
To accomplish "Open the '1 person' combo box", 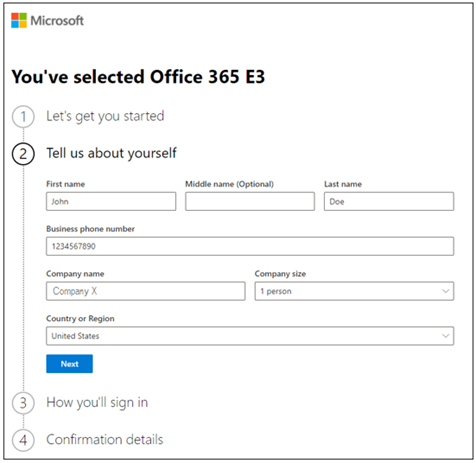I will tap(354, 291).
